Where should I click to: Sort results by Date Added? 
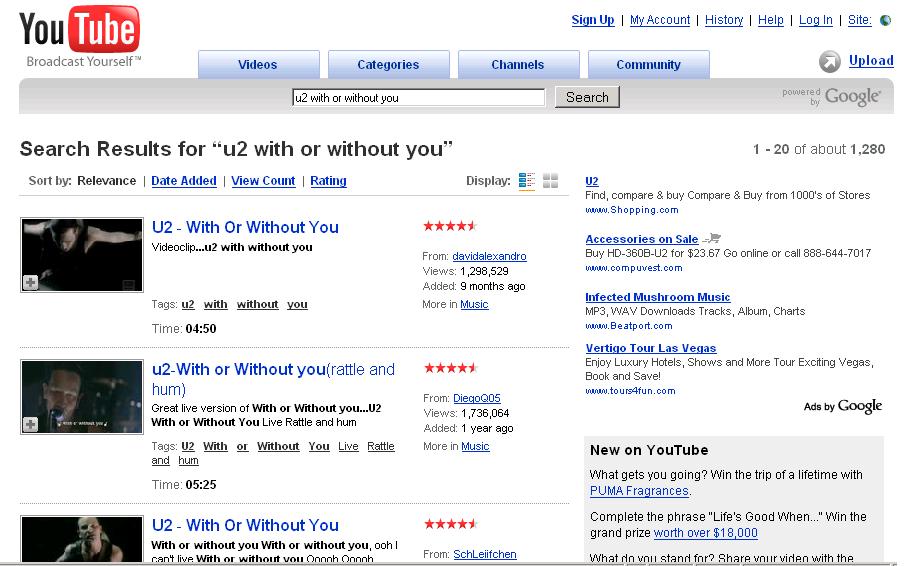(184, 181)
